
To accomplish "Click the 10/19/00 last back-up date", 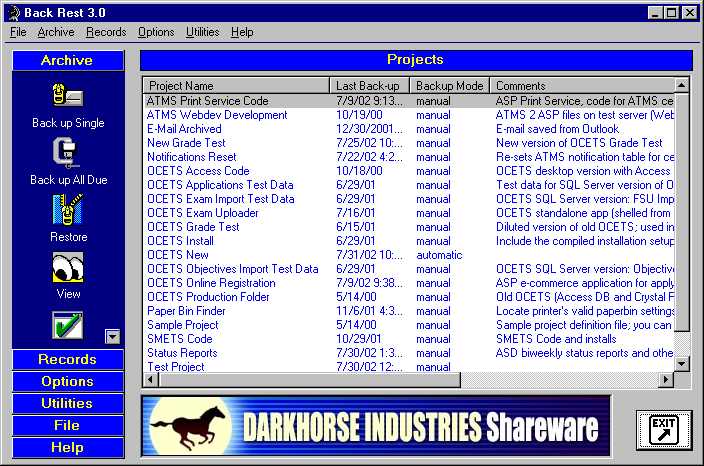I will [359, 115].
